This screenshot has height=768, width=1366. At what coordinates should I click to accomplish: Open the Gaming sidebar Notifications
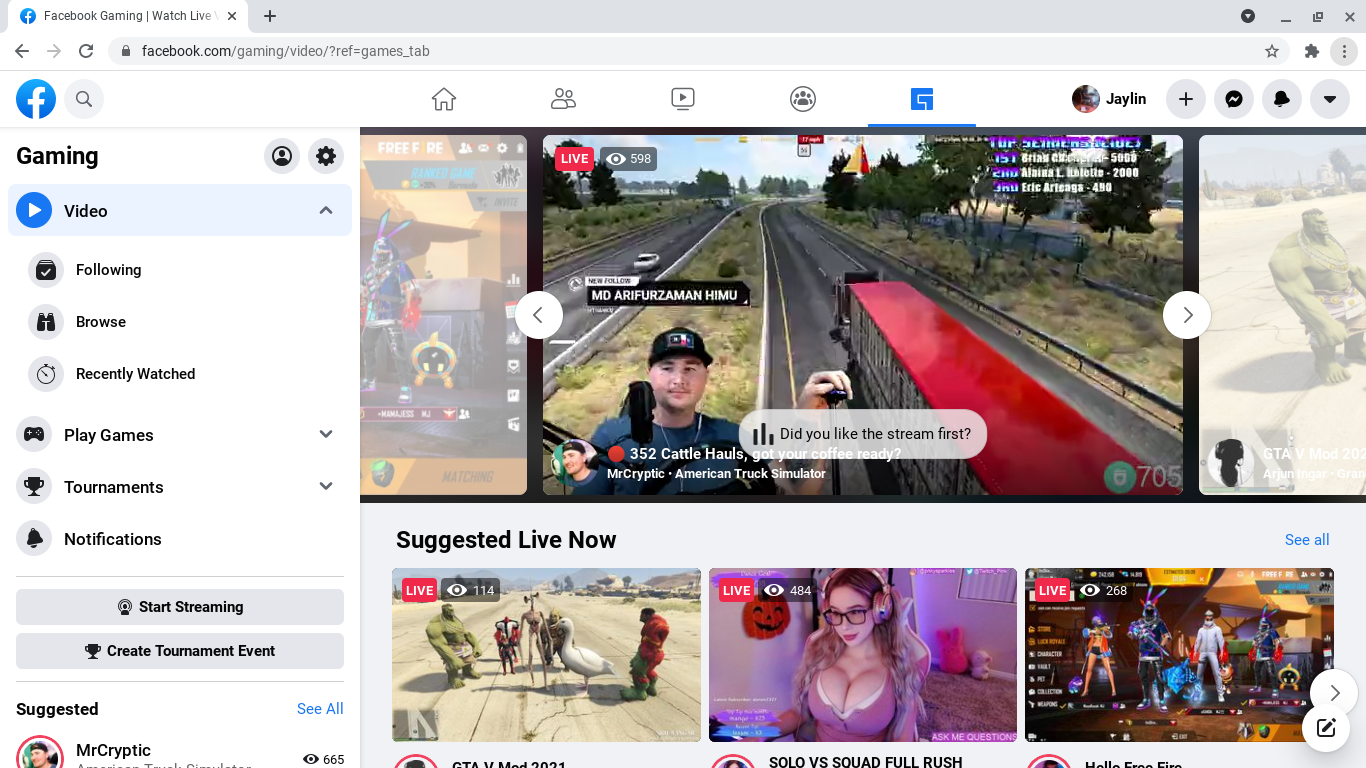click(x=180, y=539)
